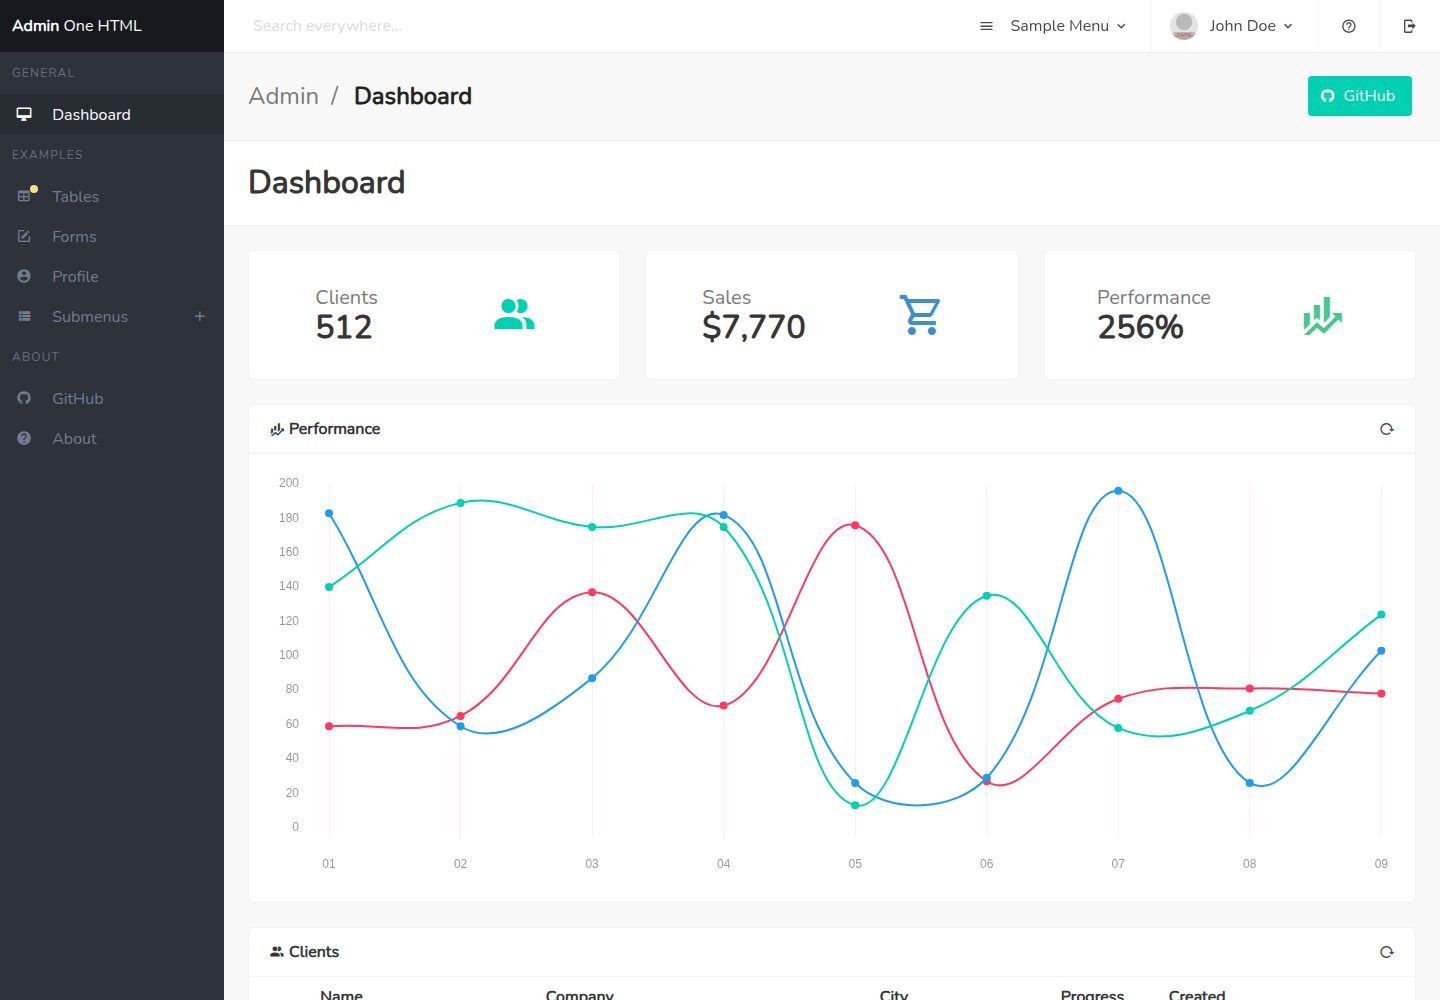Click the logout icon in top bar

(1410, 26)
